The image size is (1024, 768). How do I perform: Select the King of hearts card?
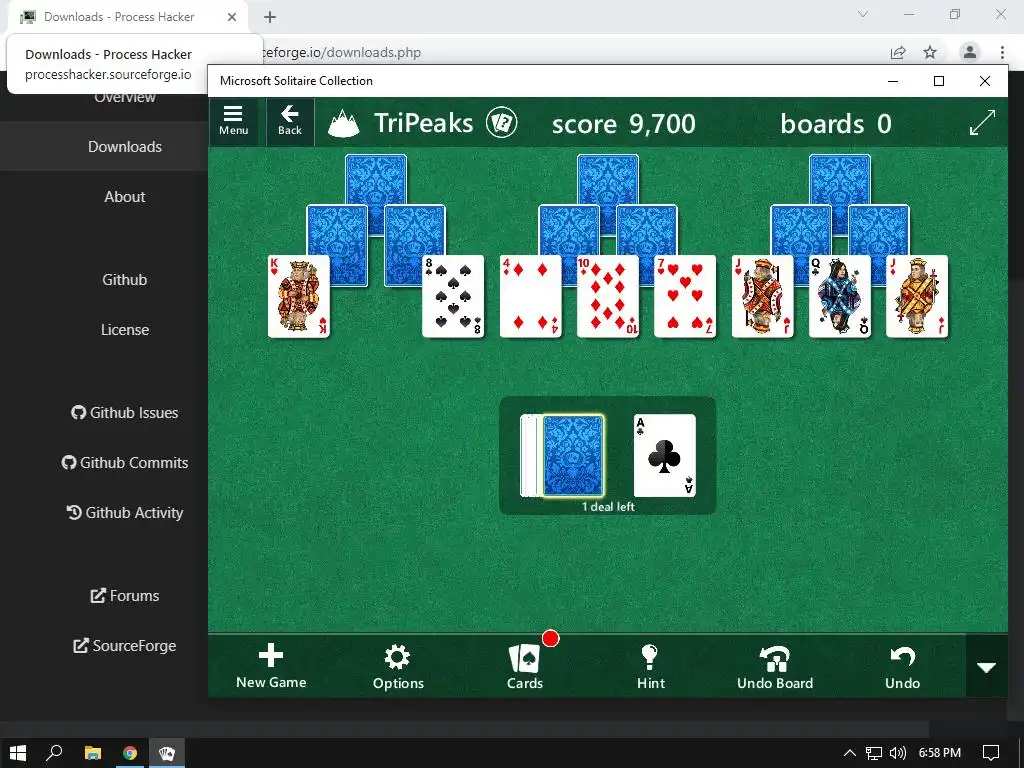click(x=298, y=296)
